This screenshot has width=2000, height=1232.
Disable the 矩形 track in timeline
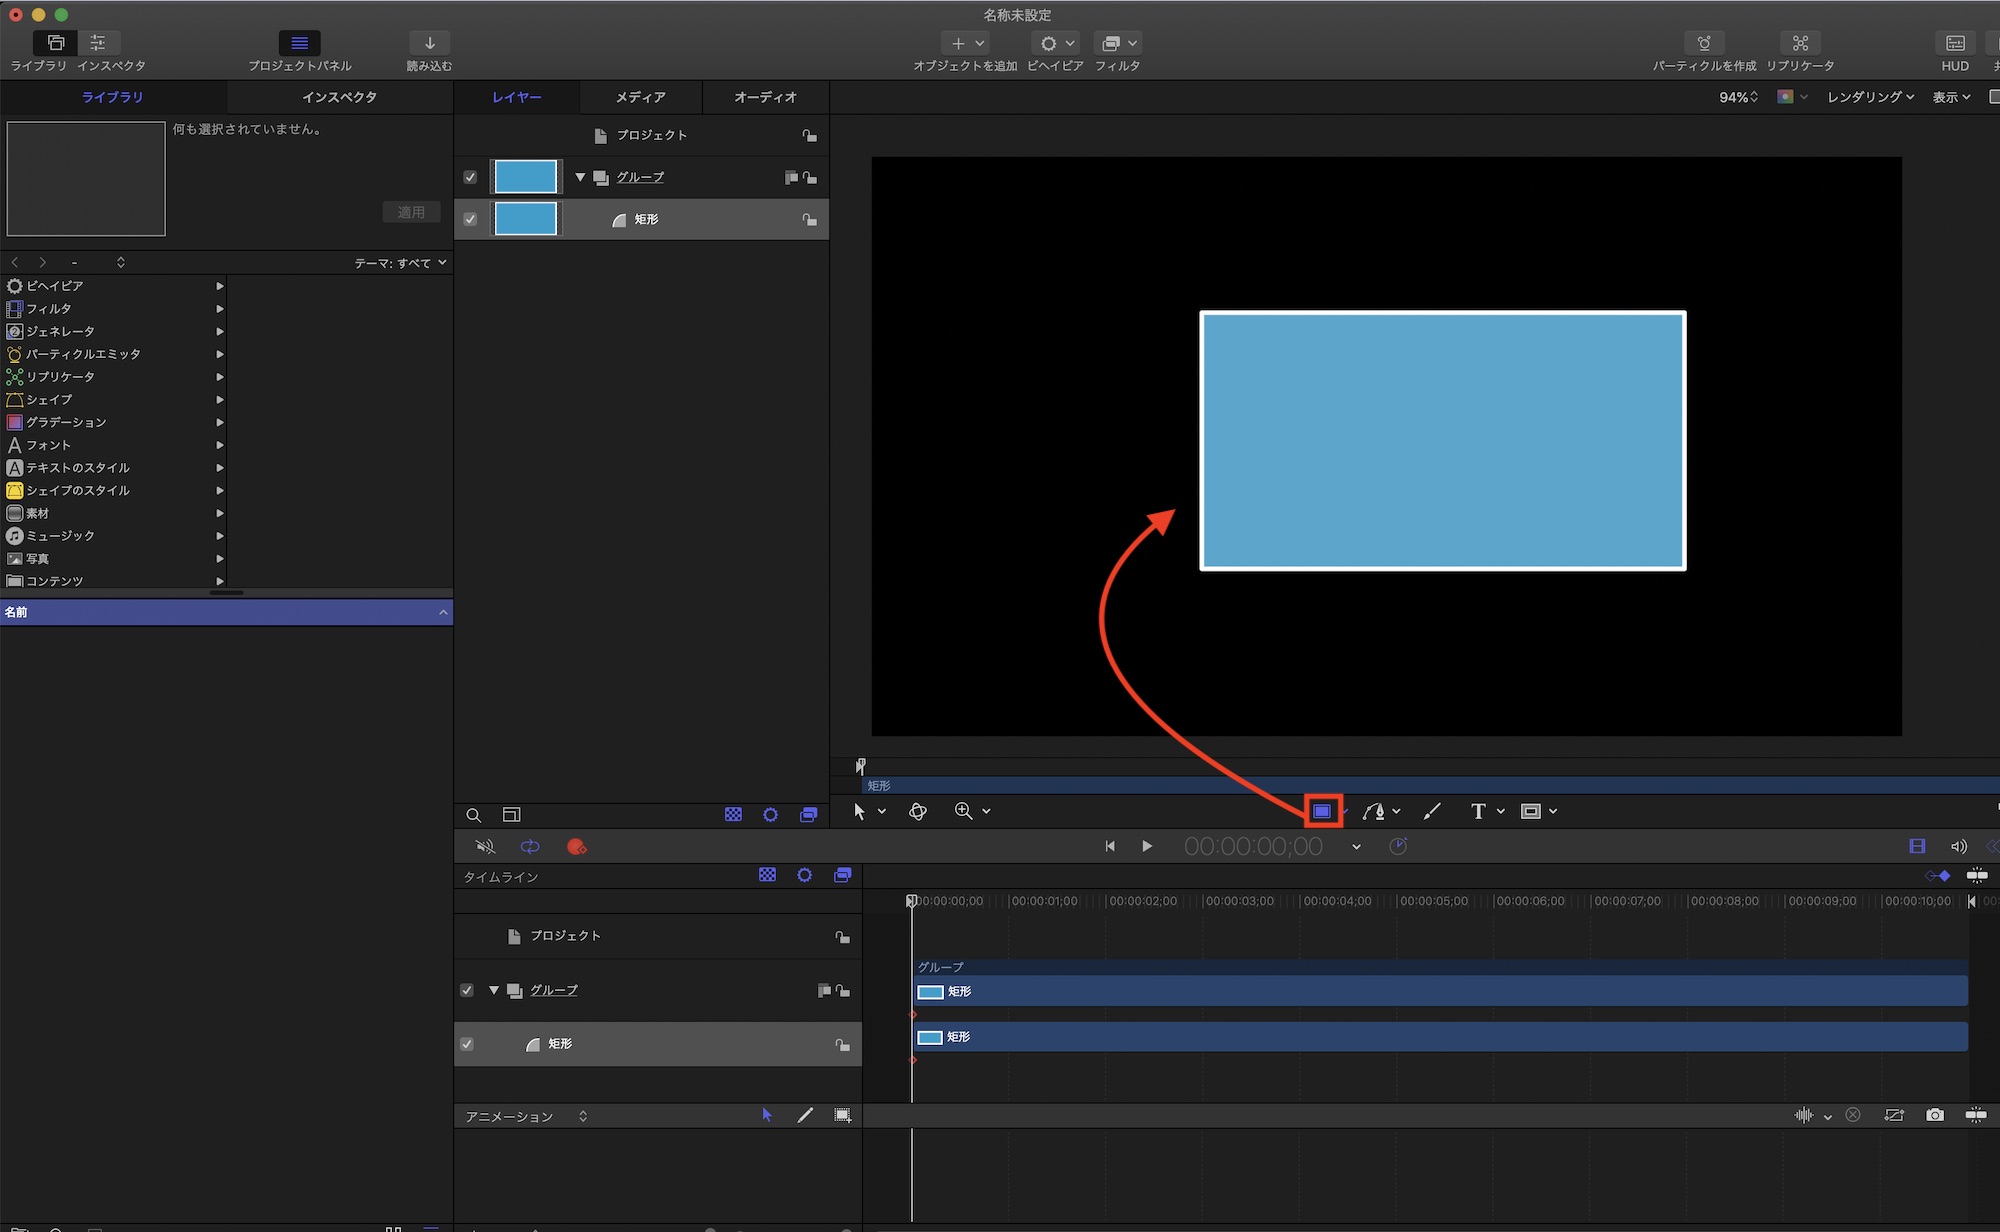tap(467, 1044)
